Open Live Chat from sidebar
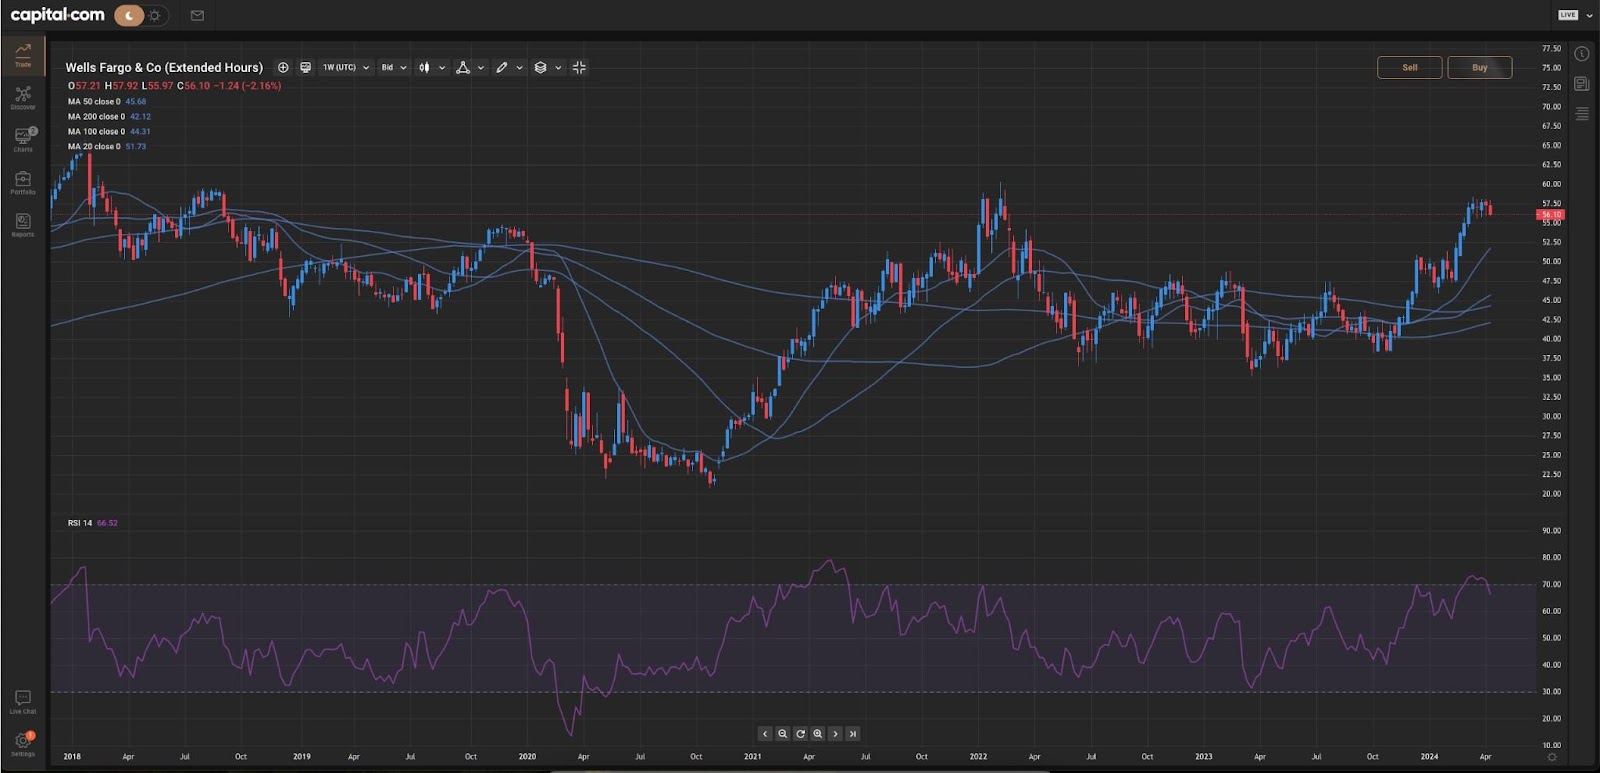The height and width of the screenshot is (773, 1600). 23,701
